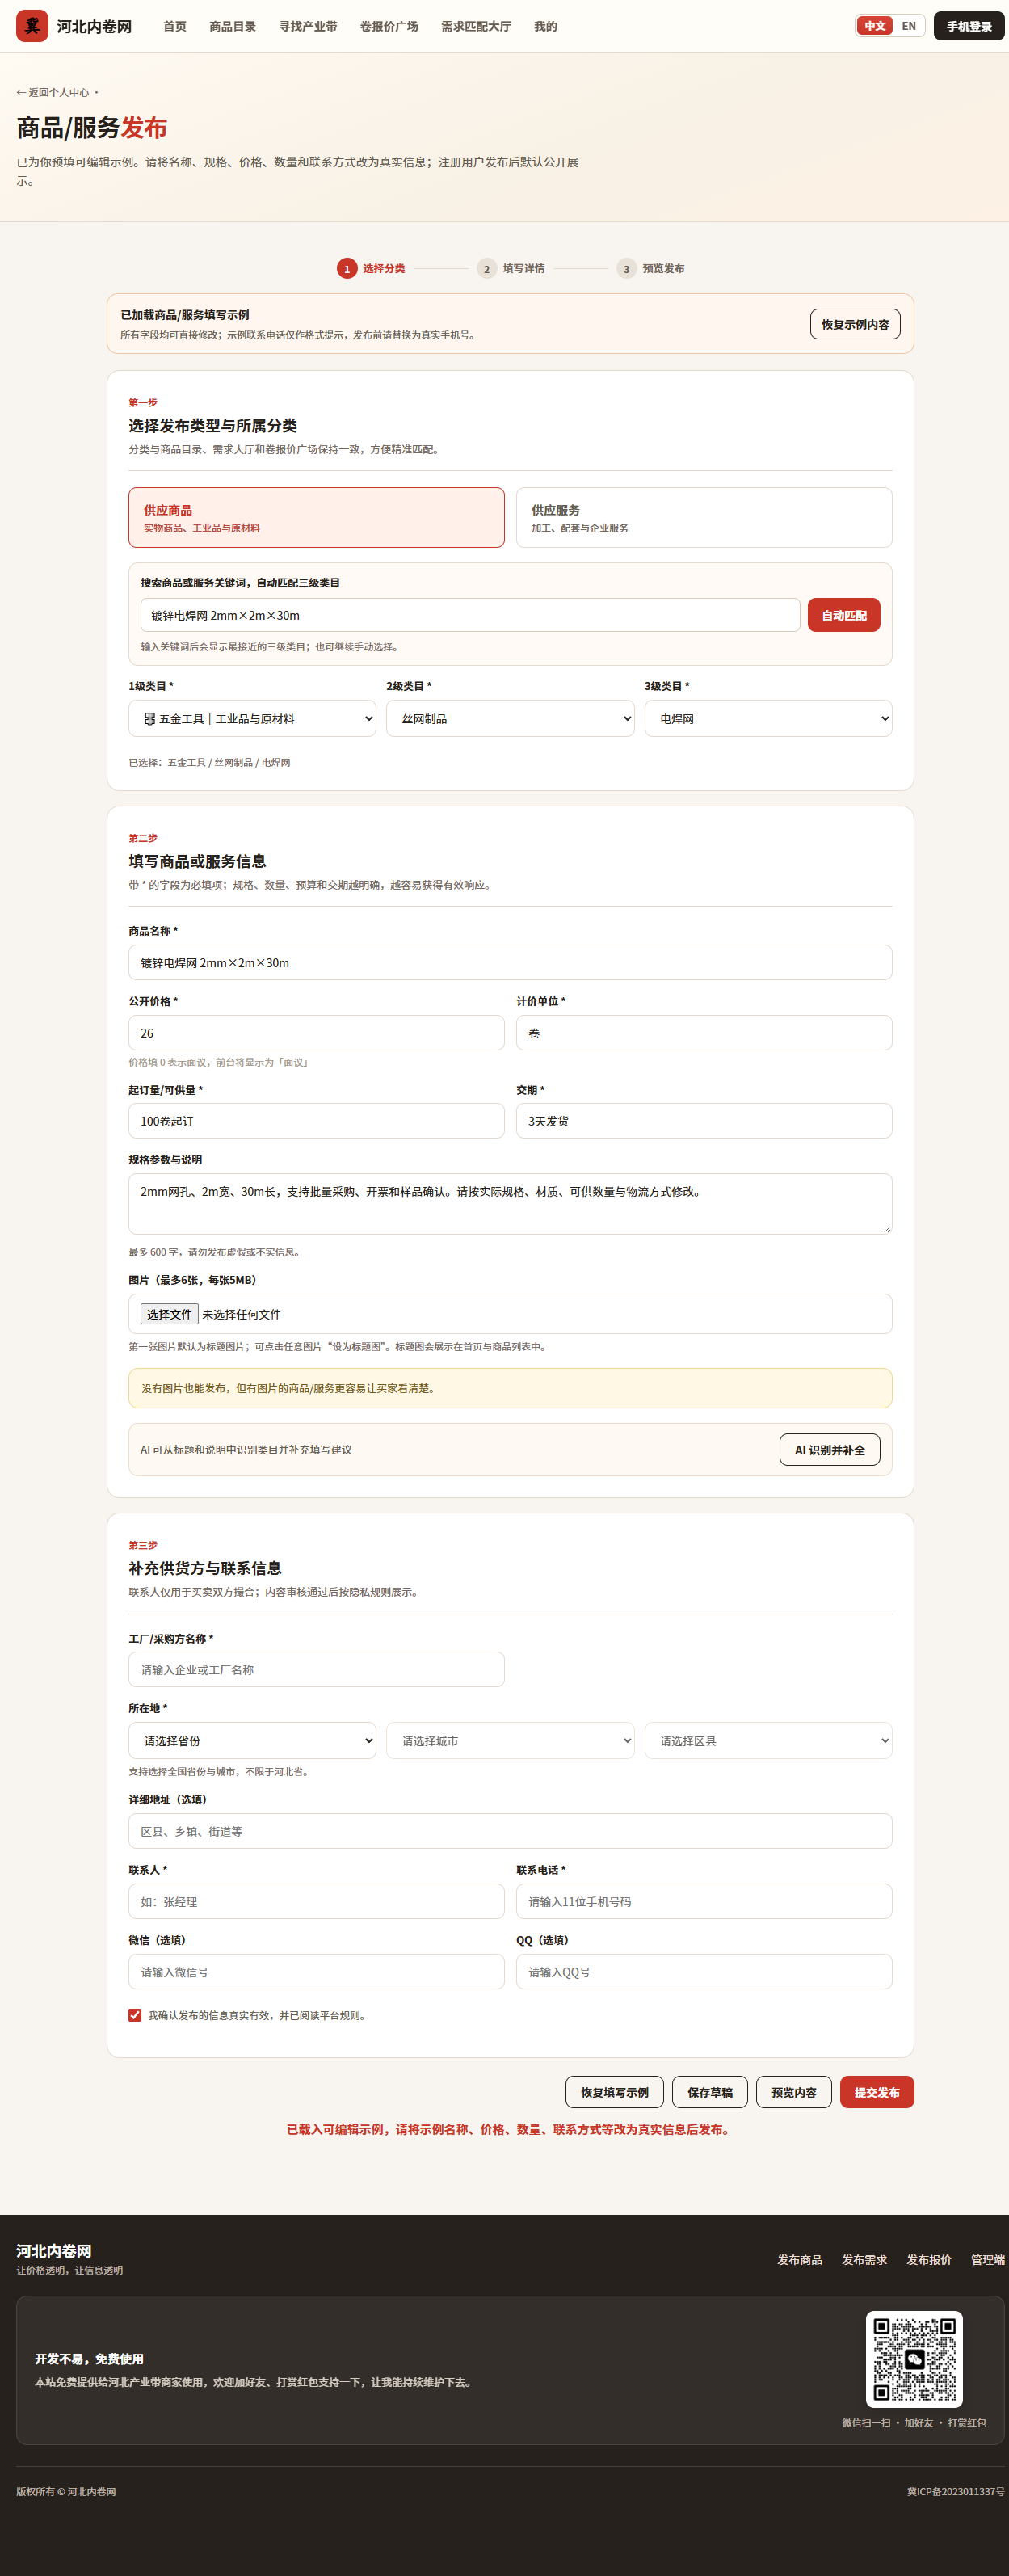Click the AI 识别并补全 button
The image size is (1009, 2576).
(830, 1449)
